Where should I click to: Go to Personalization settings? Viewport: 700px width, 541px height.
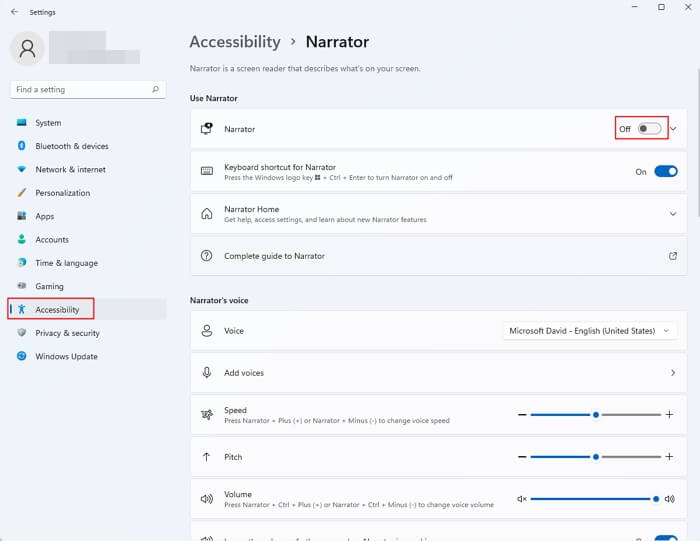tap(87, 193)
